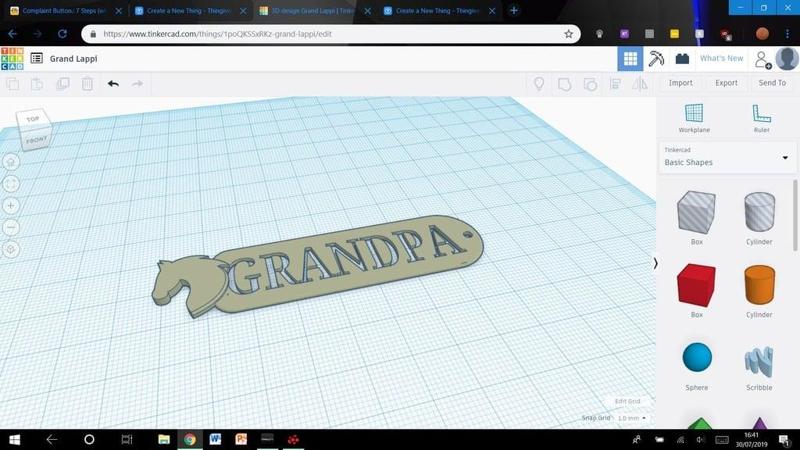The image size is (800, 450).
Task: Open the Blocks pickaxe mode
Action: click(x=656, y=59)
